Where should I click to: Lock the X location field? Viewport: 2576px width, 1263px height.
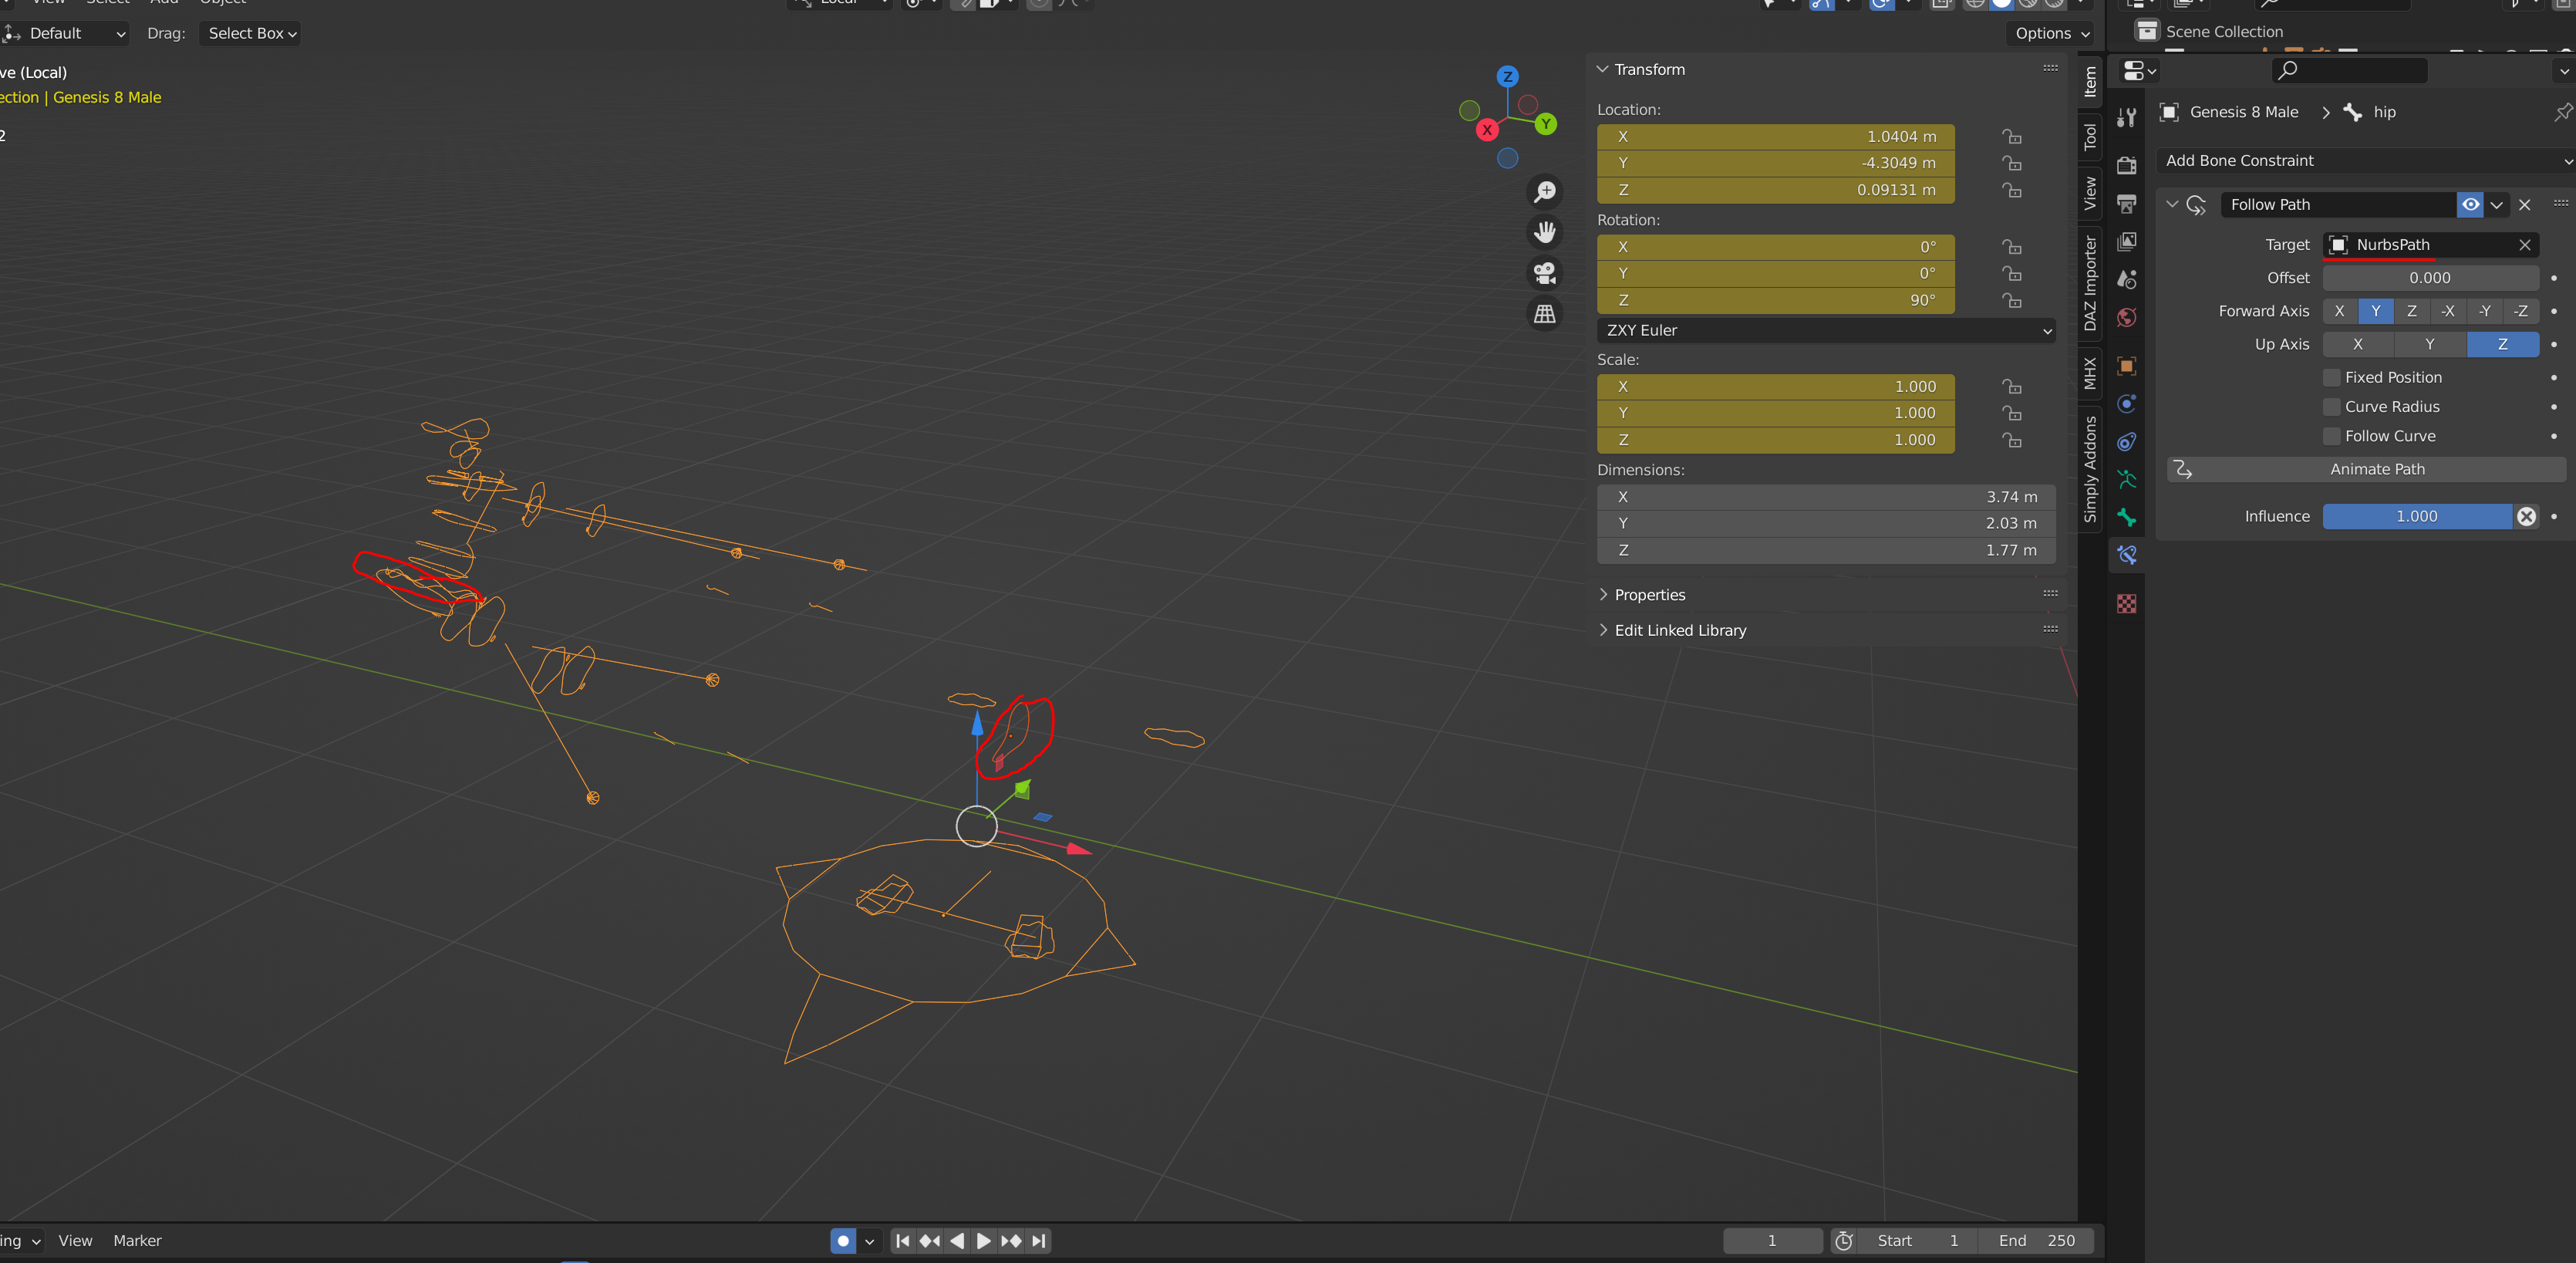point(2012,137)
